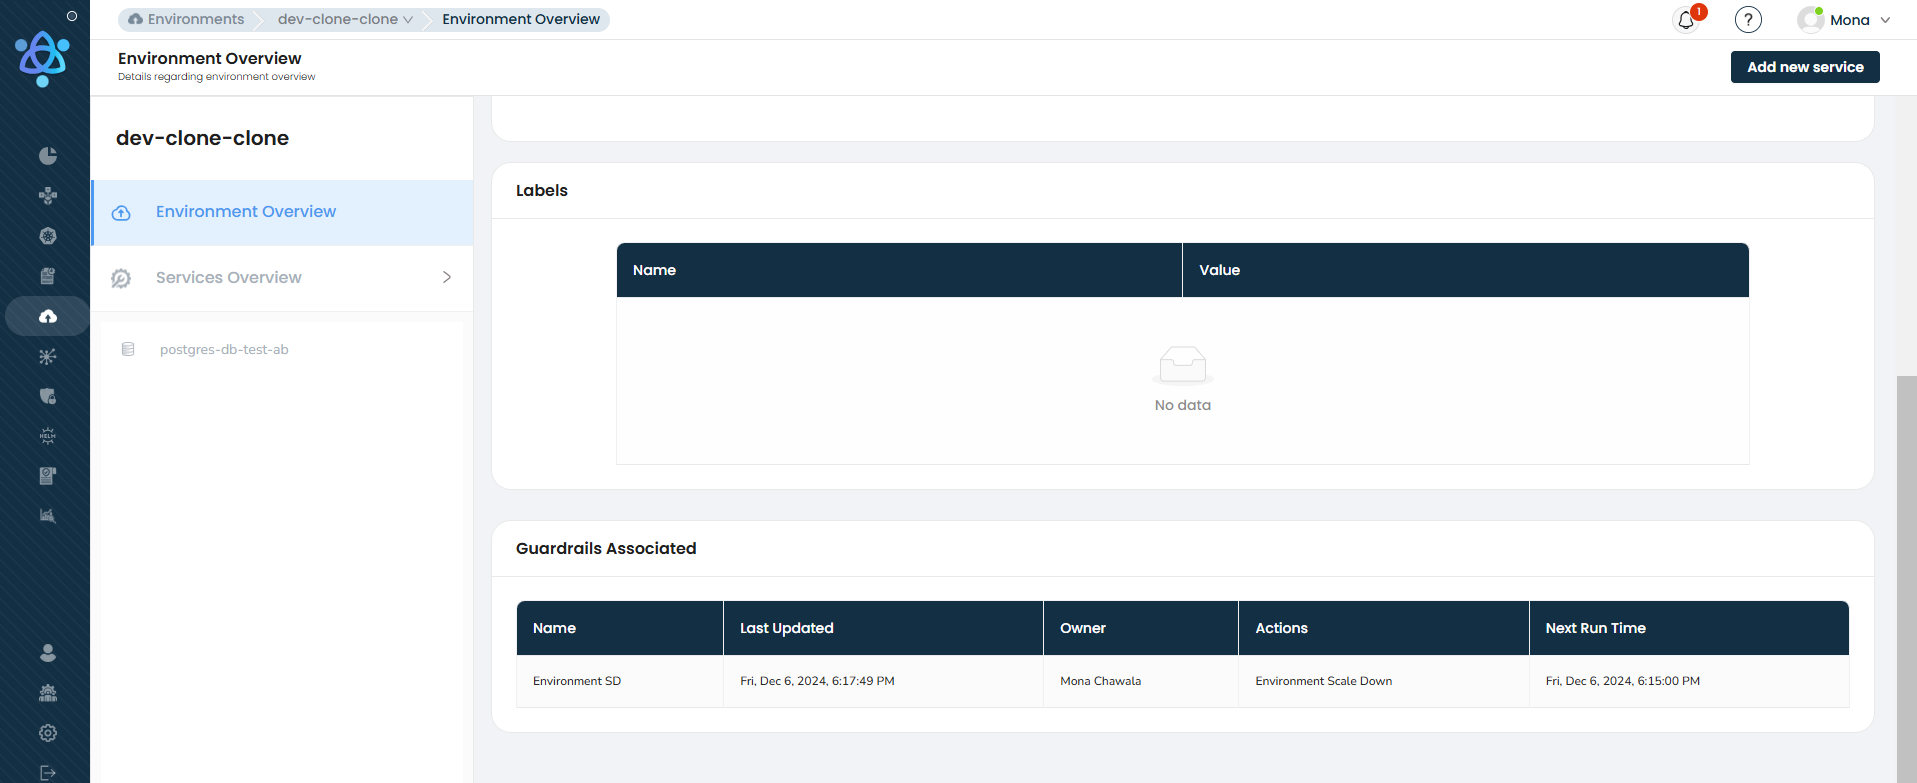This screenshot has width=1917, height=783.
Task: Open the settings gear icon in sidebar
Action: [x=47, y=733]
